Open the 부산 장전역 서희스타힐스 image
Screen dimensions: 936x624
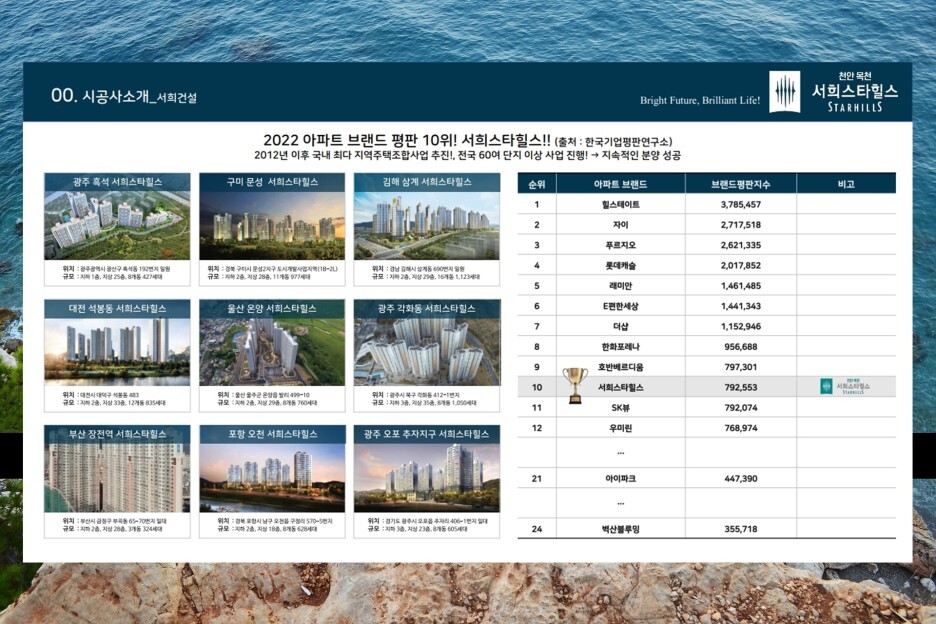(x=117, y=478)
